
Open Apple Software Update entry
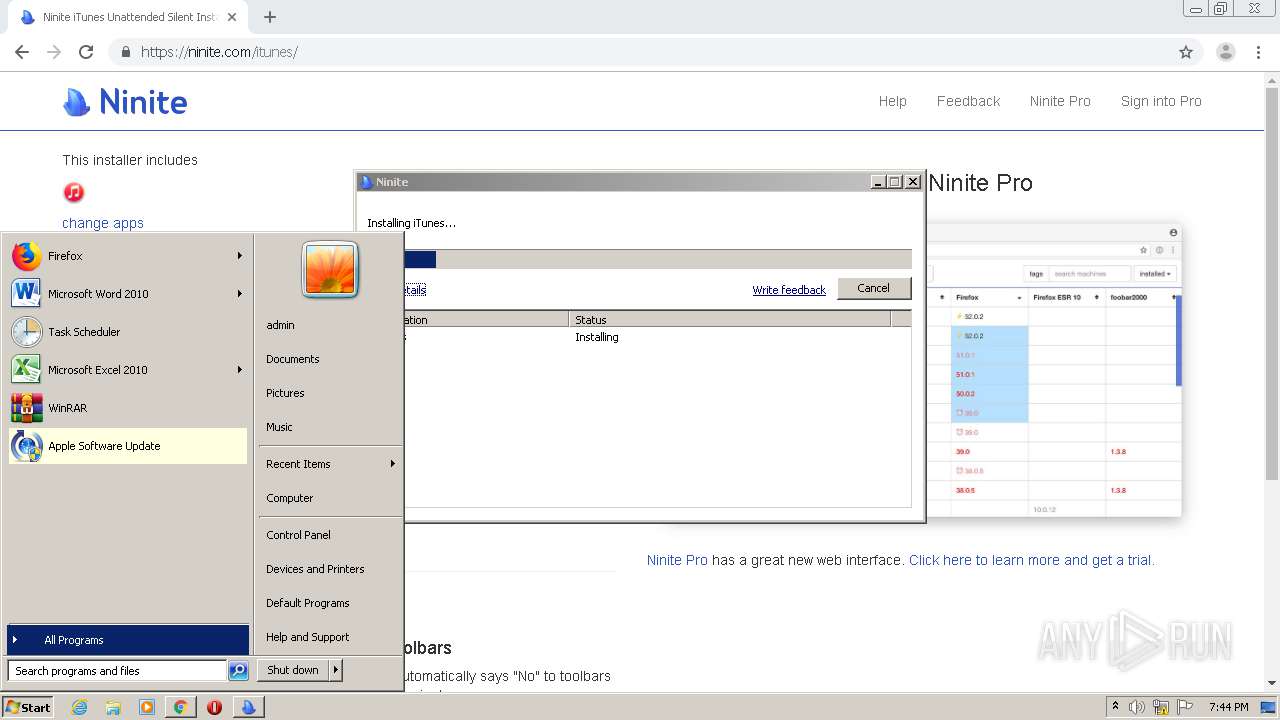[x=127, y=446]
